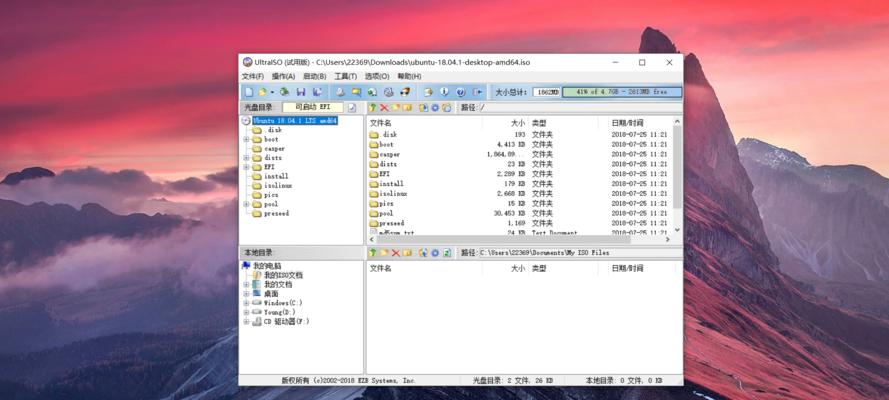Select isolinux folder in the image tree
This screenshot has height=400, width=889.
click(278, 185)
